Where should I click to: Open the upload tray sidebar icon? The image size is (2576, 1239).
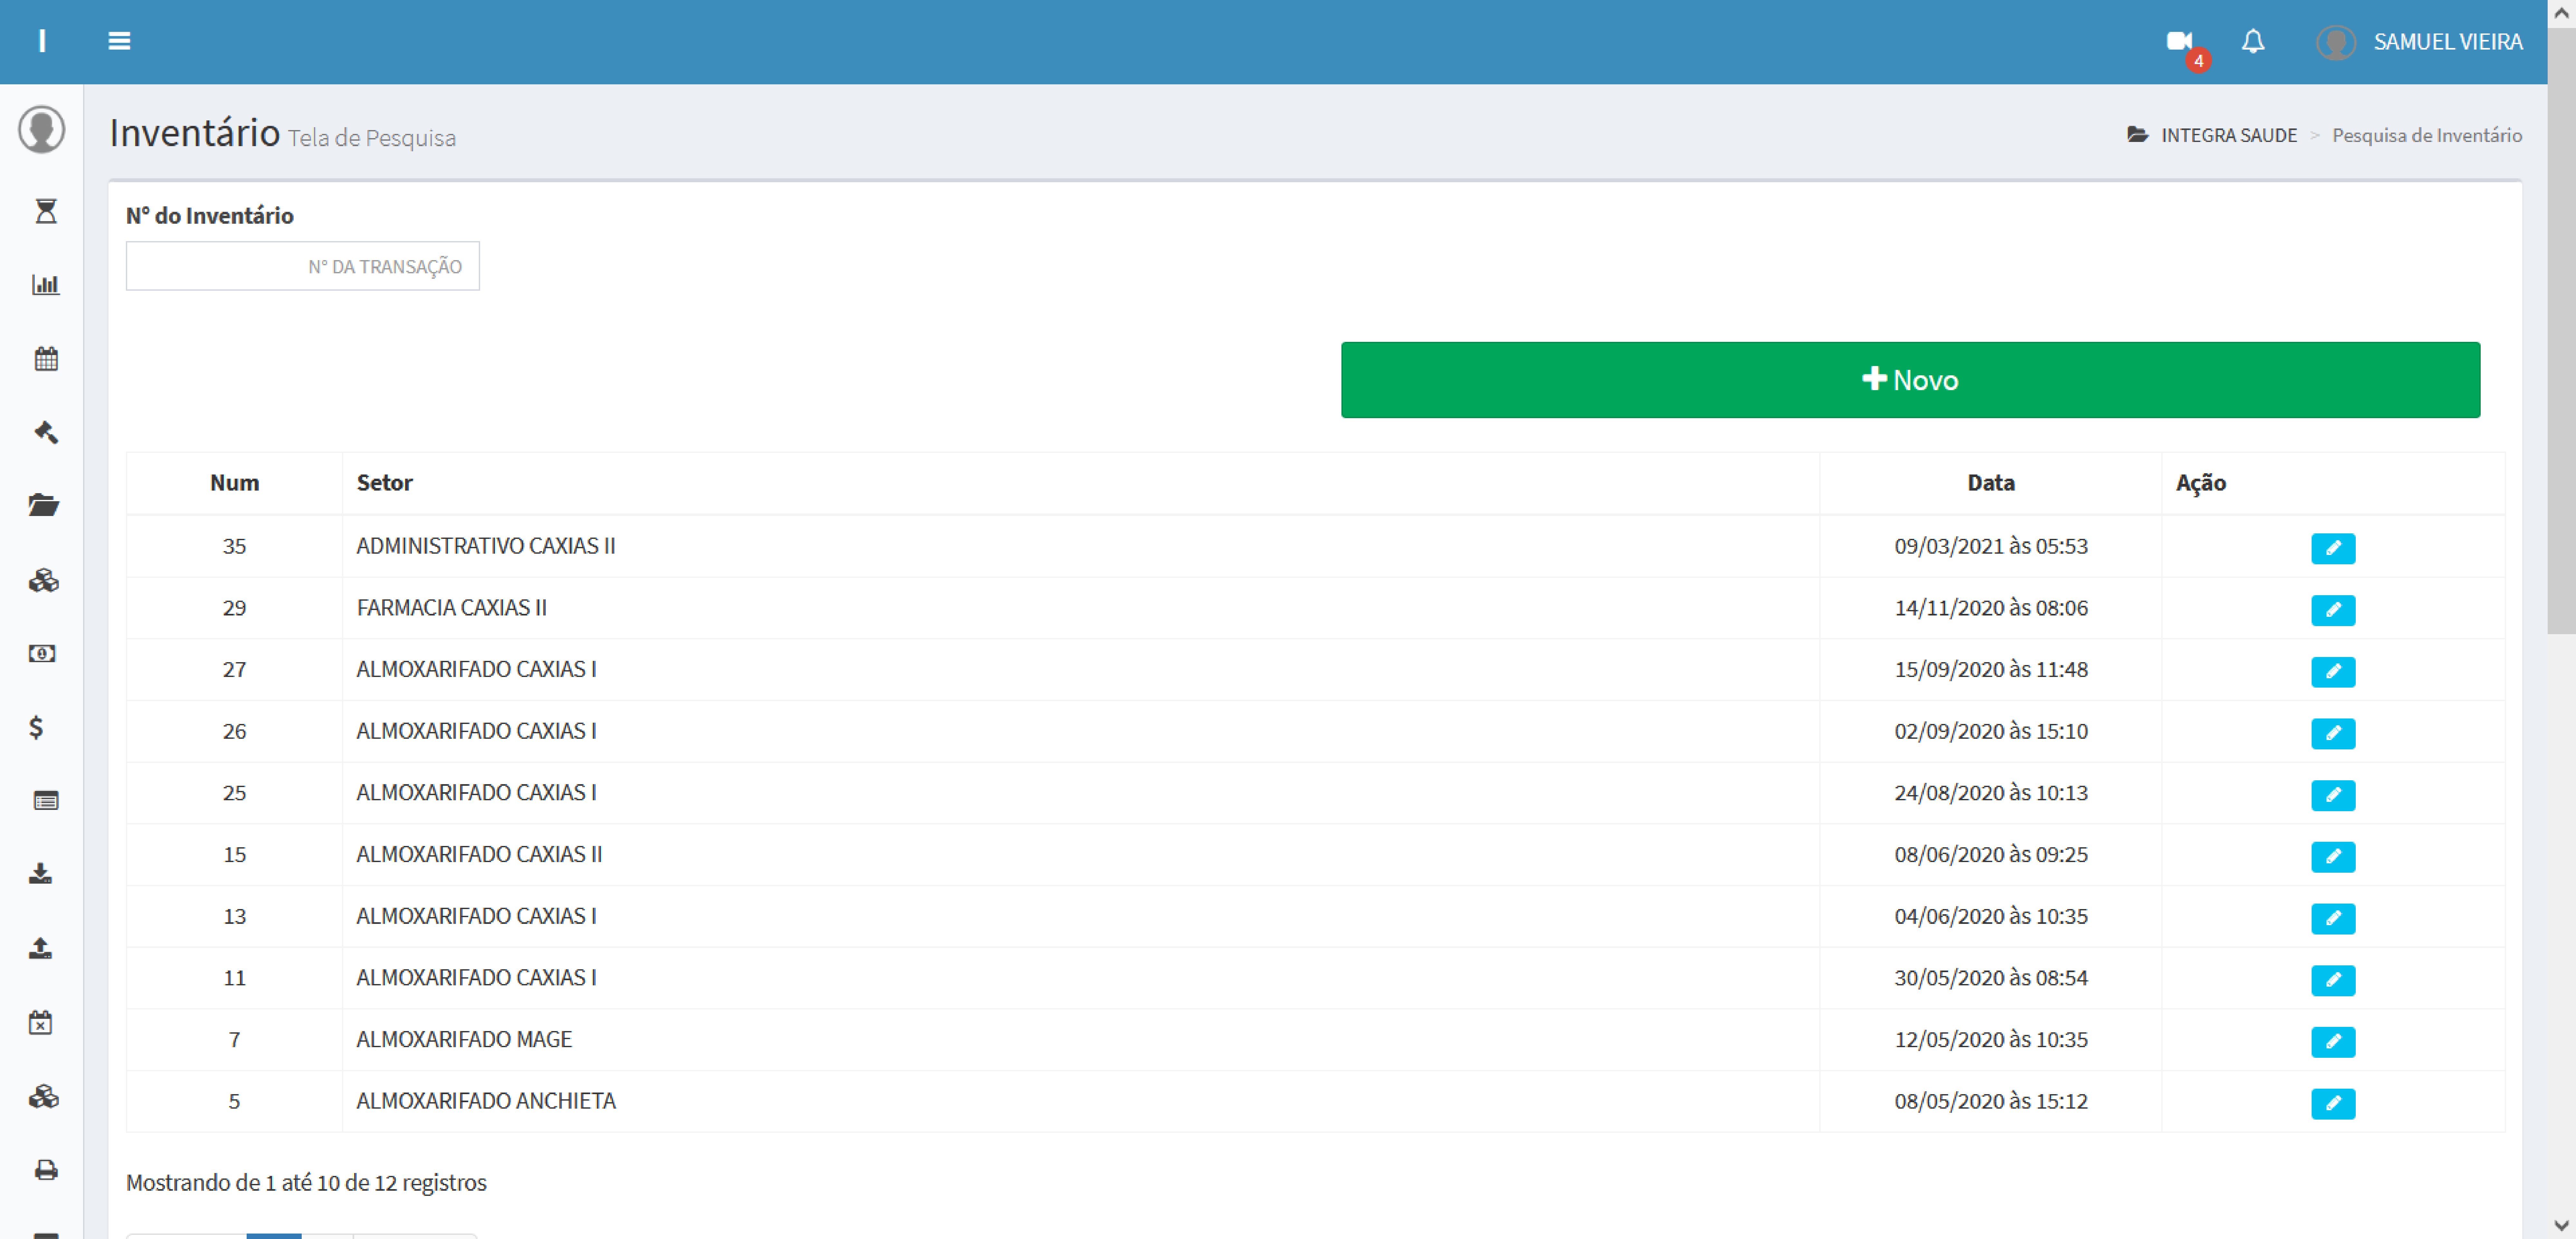pyautogui.click(x=40, y=948)
